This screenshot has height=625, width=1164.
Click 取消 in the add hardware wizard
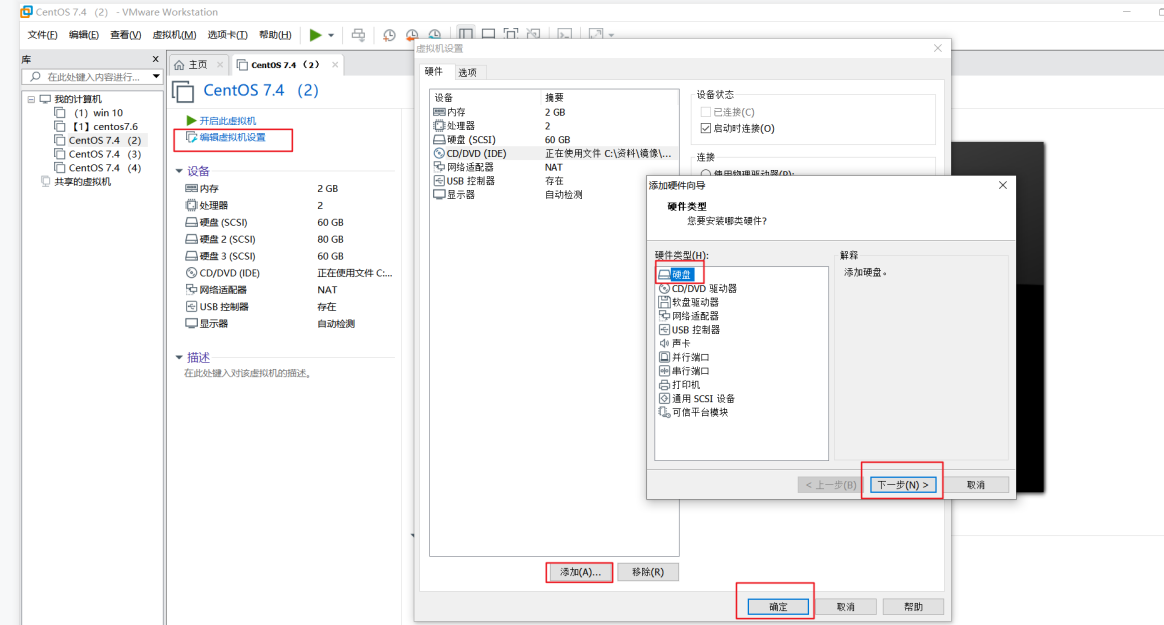tap(975, 485)
